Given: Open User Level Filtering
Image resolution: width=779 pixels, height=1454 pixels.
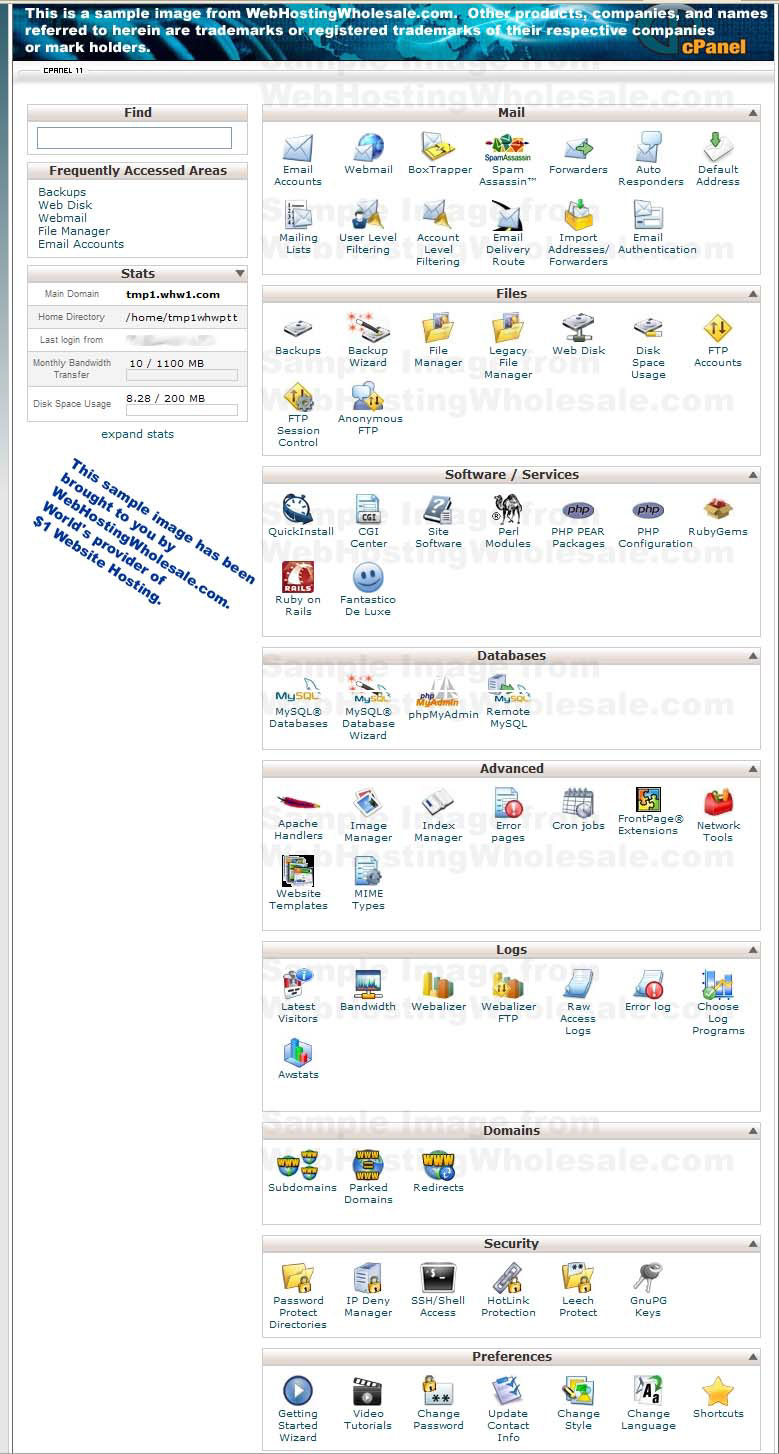Looking at the screenshot, I should coord(368,228).
